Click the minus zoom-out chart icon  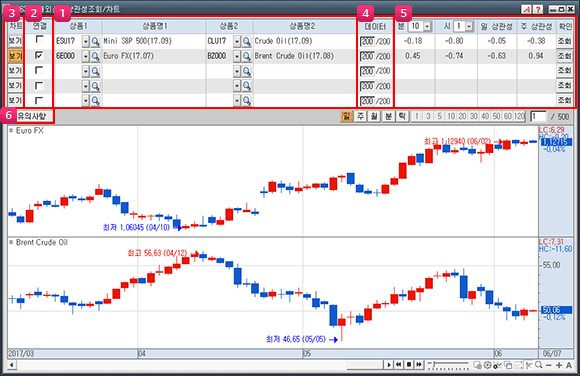pos(549,365)
